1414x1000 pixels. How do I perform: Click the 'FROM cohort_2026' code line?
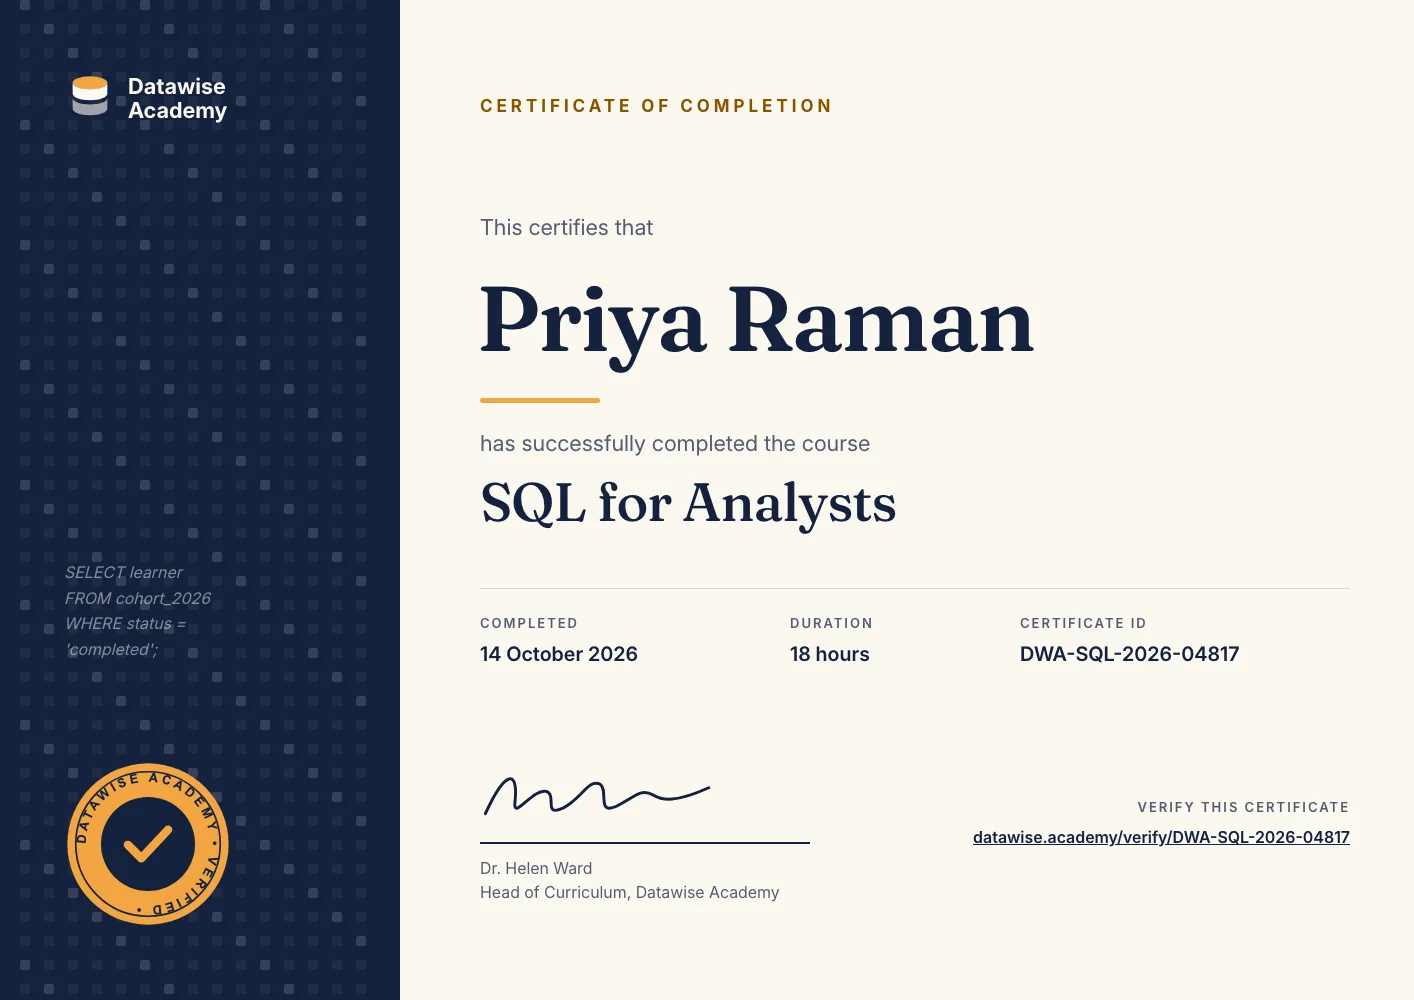(138, 598)
